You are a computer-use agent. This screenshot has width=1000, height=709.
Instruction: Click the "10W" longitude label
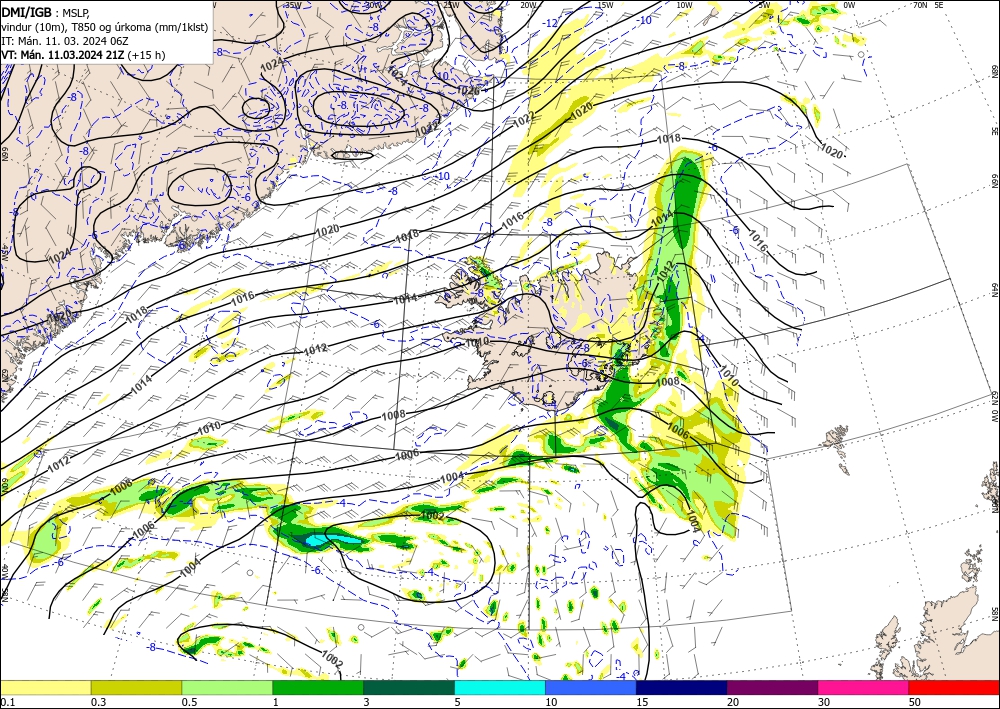point(684,4)
